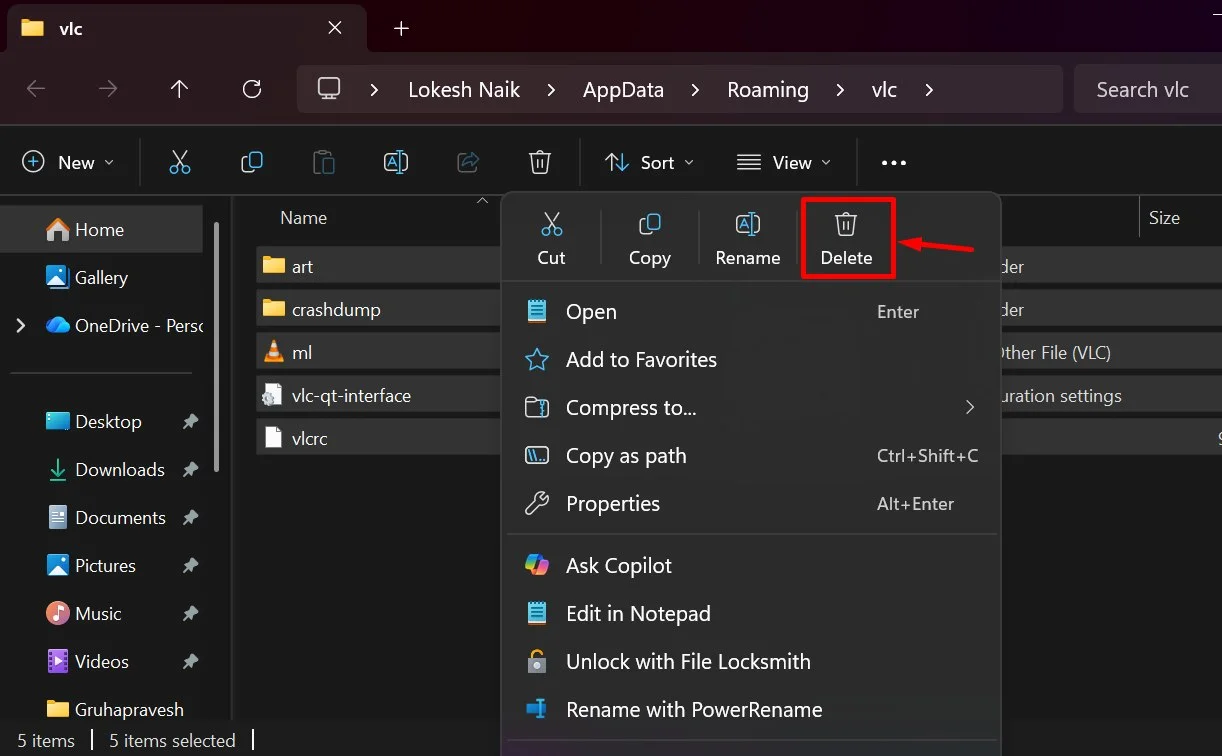Go forward with the forward arrow
The width and height of the screenshot is (1222, 756).
click(x=108, y=89)
